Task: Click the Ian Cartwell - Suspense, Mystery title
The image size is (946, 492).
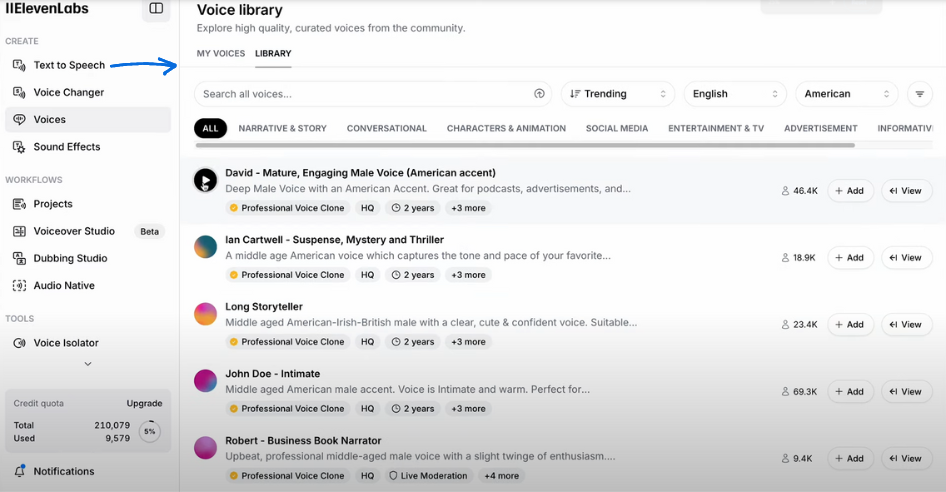Action: [334, 240]
